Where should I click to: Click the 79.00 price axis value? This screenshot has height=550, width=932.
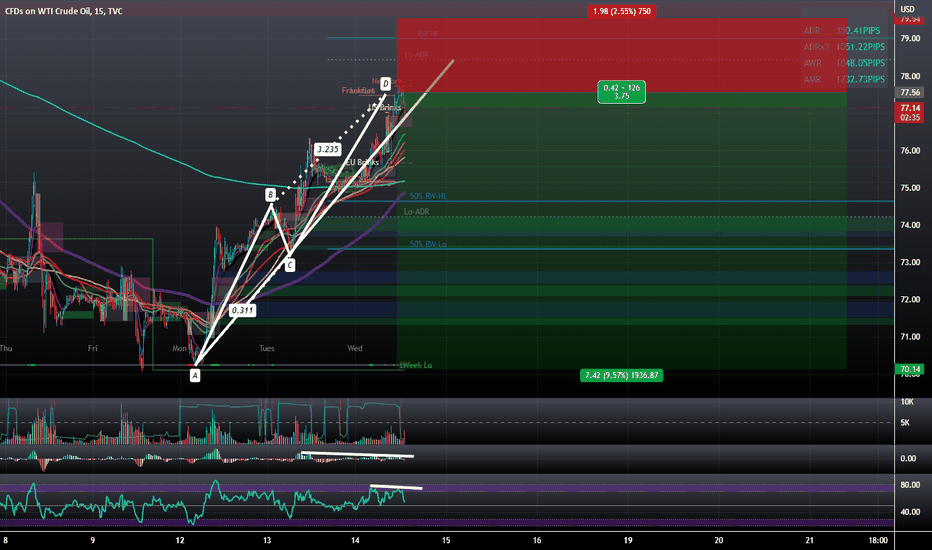click(x=910, y=38)
